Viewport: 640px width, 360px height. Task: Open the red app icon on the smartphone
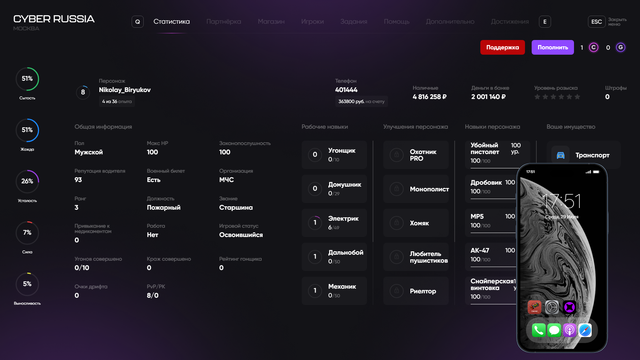[x=534, y=307]
